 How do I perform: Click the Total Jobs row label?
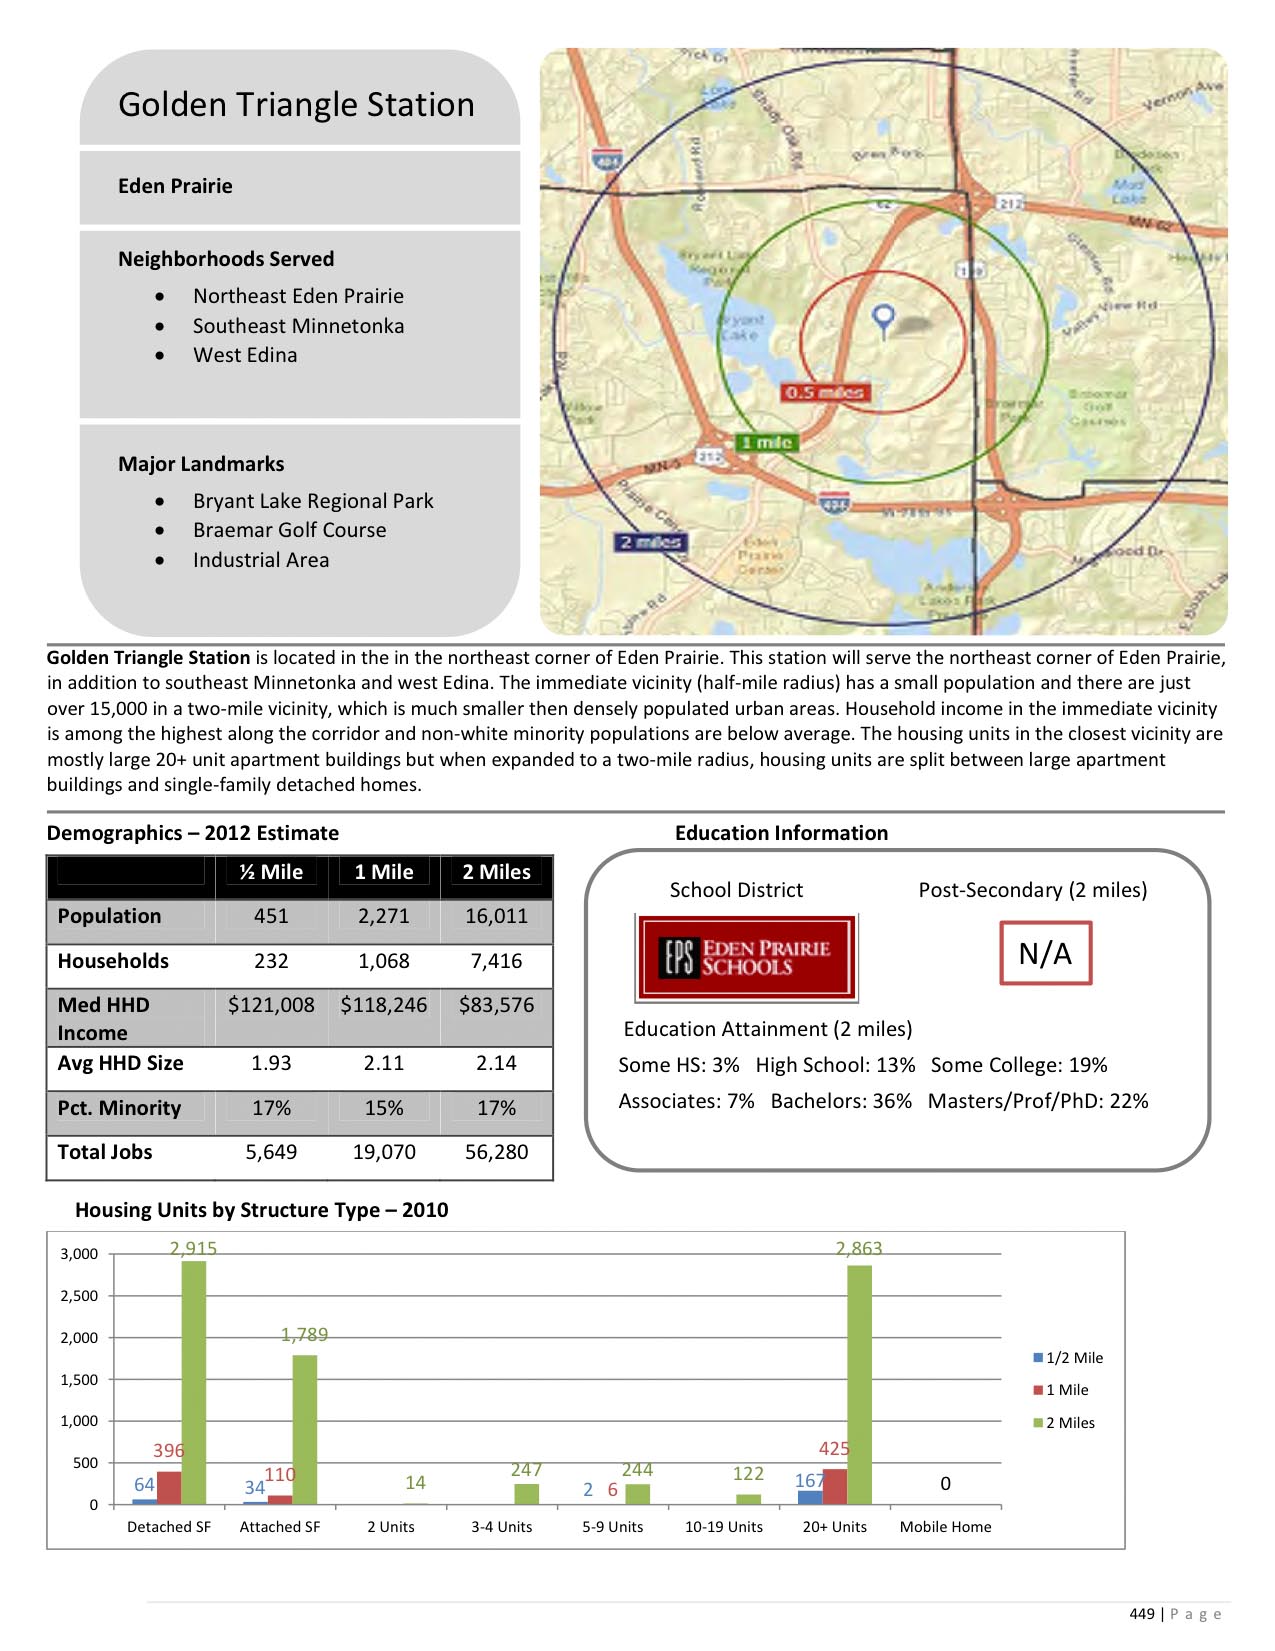click(105, 1152)
